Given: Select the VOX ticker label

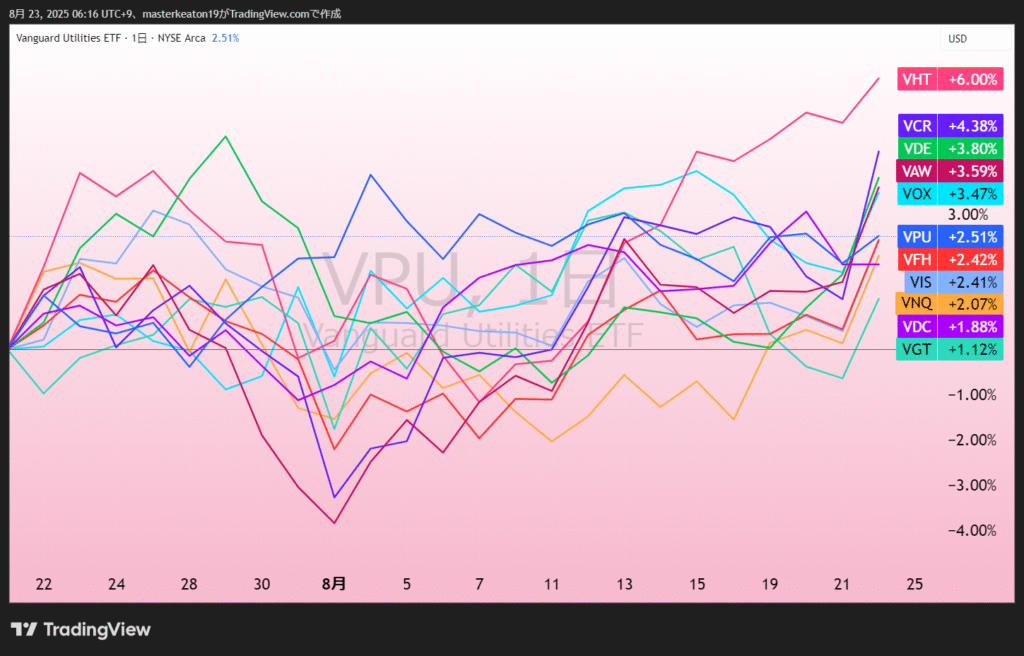Looking at the screenshot, I should pos(917,193).
